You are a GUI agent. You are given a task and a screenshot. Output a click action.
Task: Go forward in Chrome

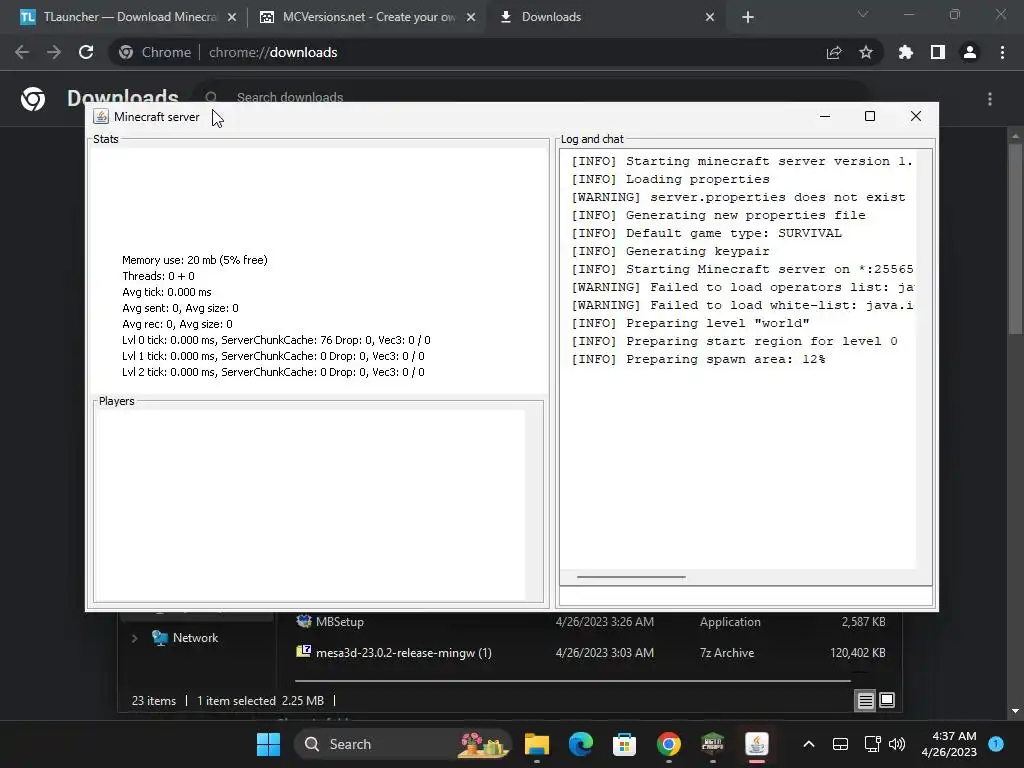54,52
